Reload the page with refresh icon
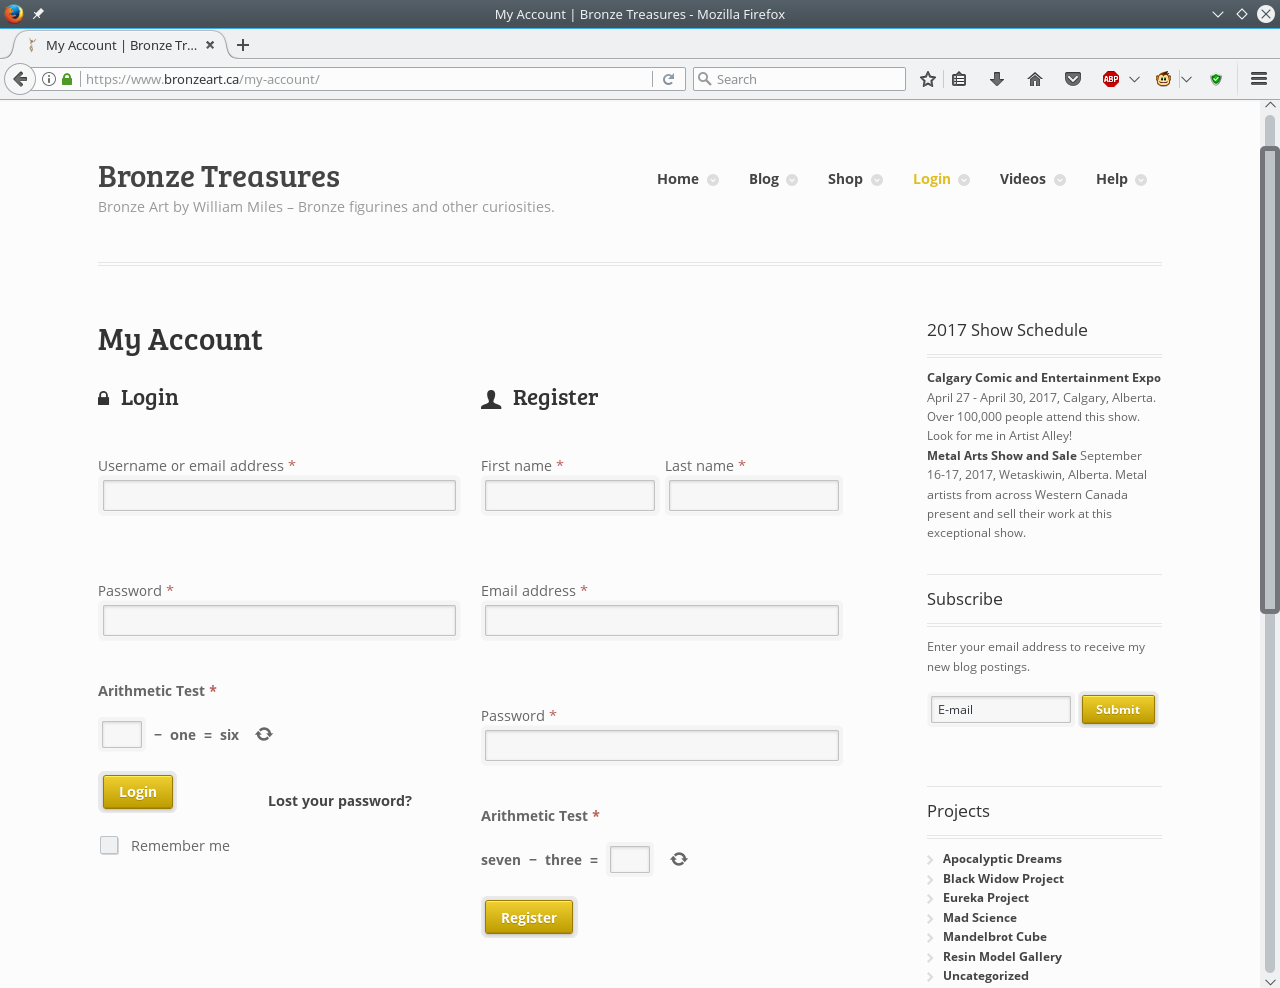Viewport: 1280px width, 988px height. pyautogui.click(x=669, y=79)
